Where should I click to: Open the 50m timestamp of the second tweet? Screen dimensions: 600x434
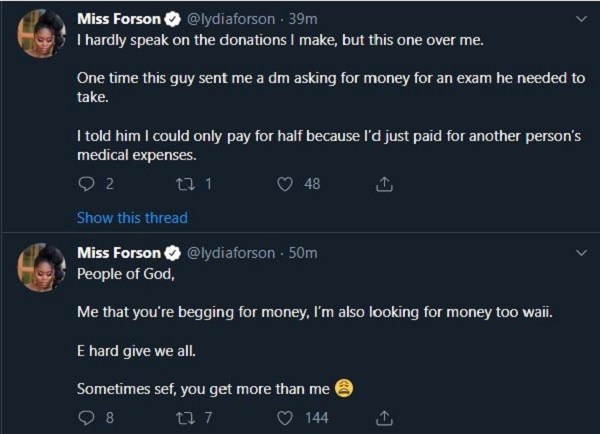coord(302,253)
